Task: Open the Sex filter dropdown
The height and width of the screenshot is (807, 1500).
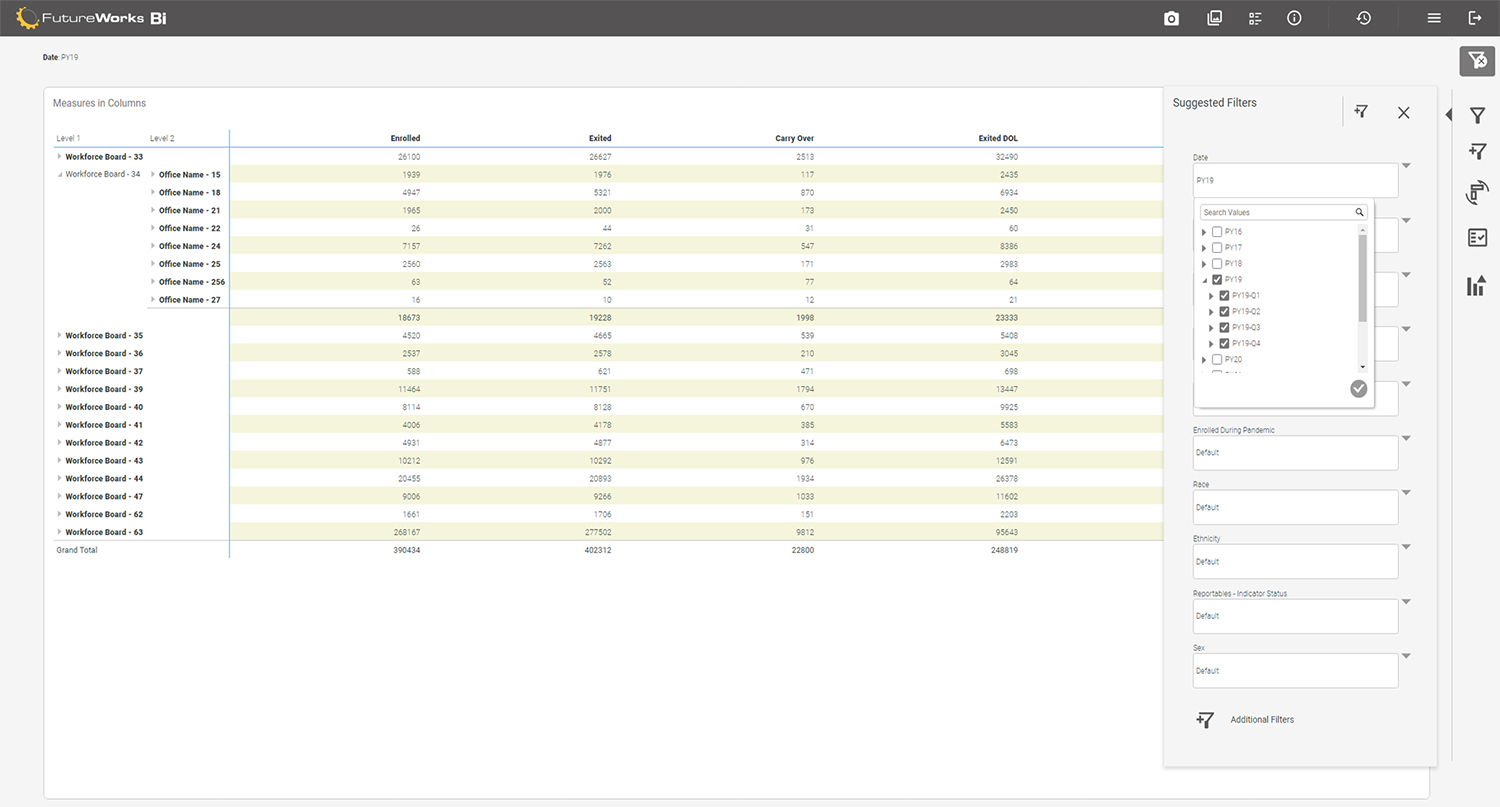Action: click(1406, 655)
